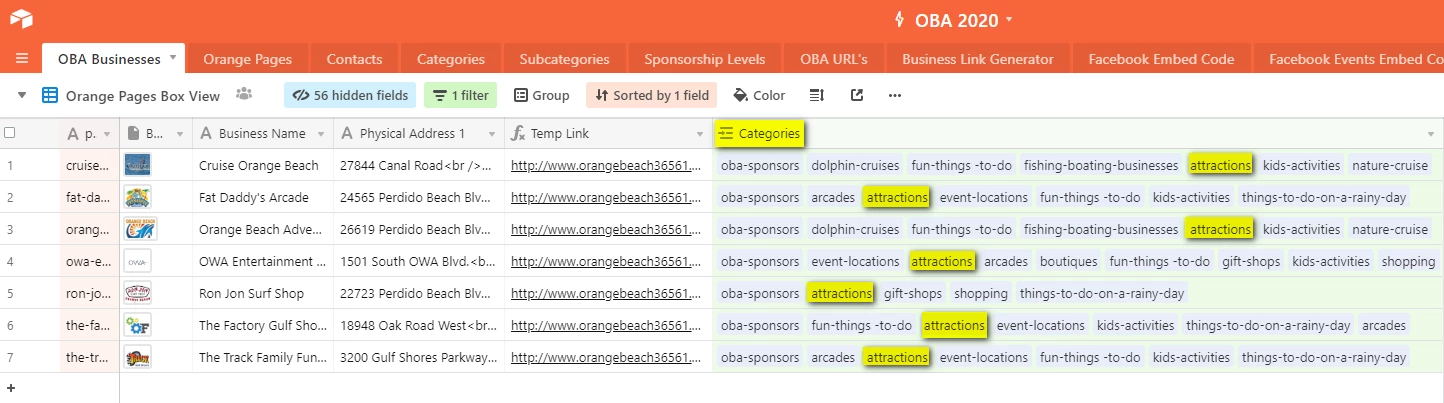Open the hamburger tables list menu

(x=22, y=59)
